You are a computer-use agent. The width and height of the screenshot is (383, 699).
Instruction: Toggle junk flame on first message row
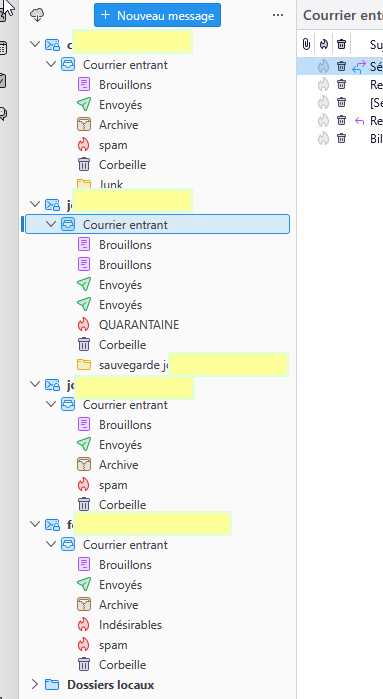pos(323,66)
